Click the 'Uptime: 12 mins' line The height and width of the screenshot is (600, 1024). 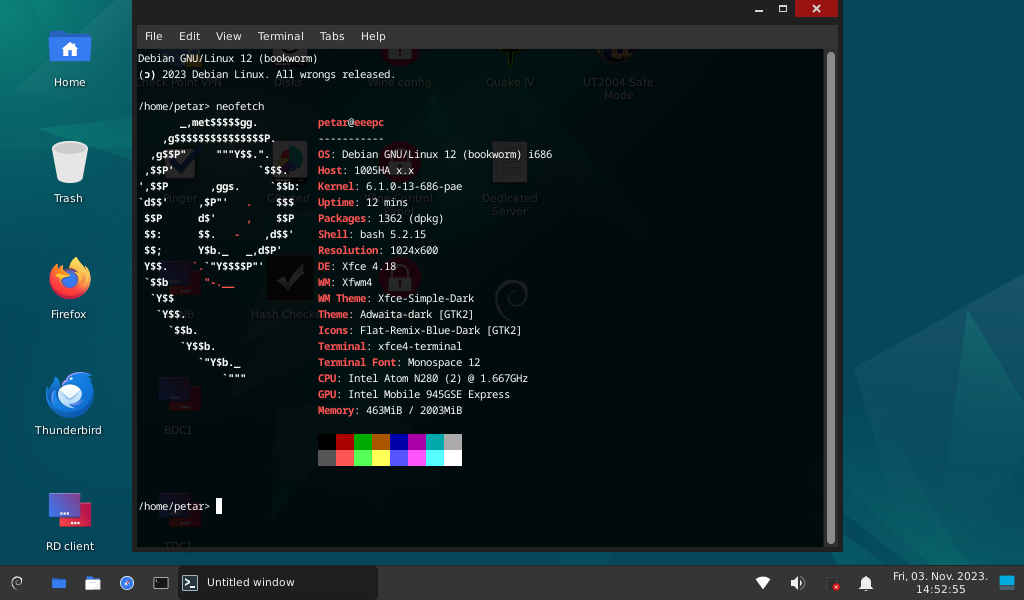[x=362, y=202]
